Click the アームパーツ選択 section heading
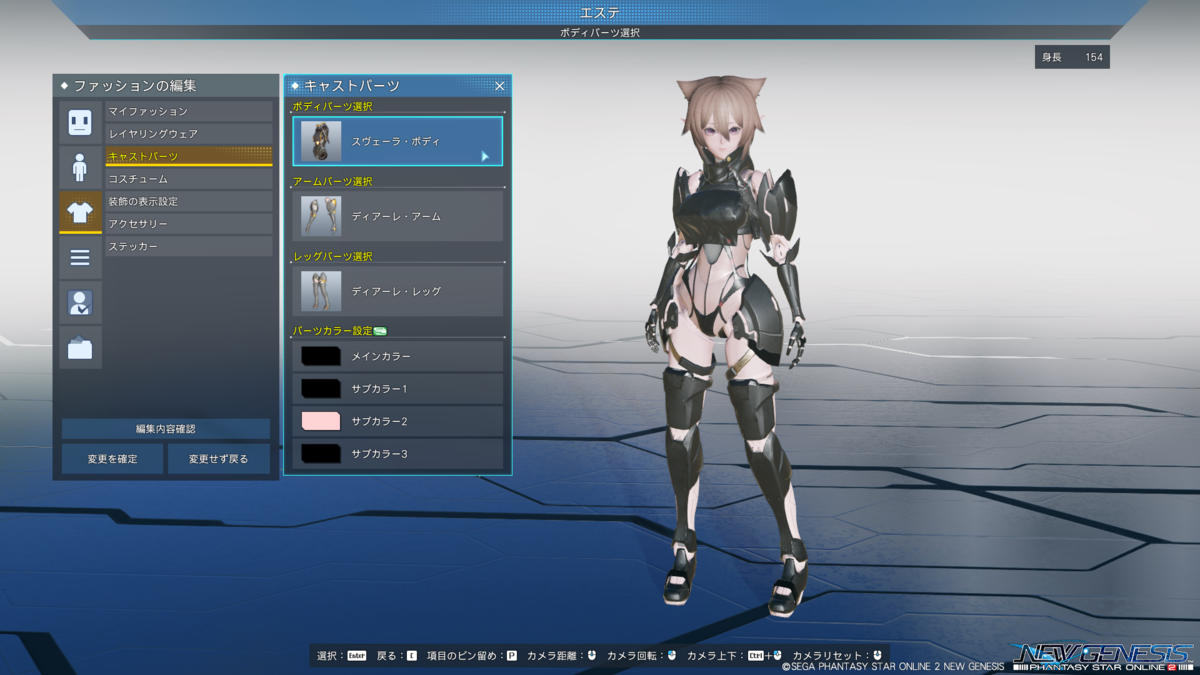 coord(333,181)
